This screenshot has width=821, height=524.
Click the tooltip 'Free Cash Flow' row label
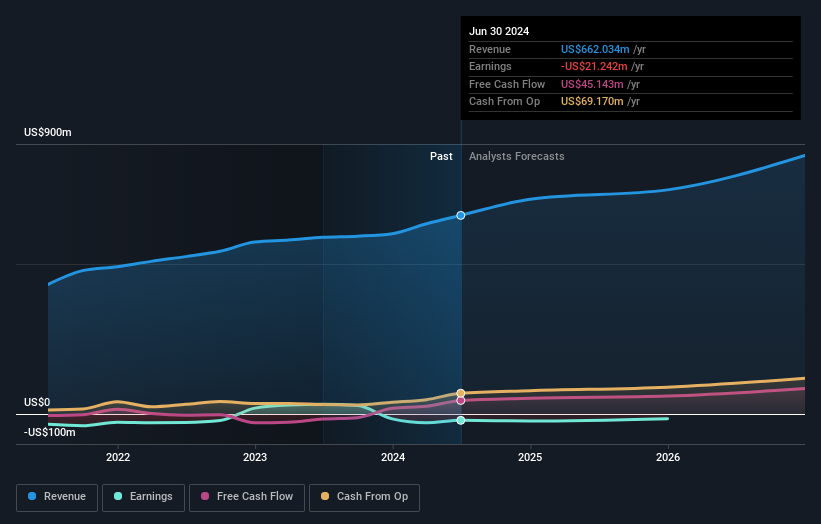pos(507,84)
